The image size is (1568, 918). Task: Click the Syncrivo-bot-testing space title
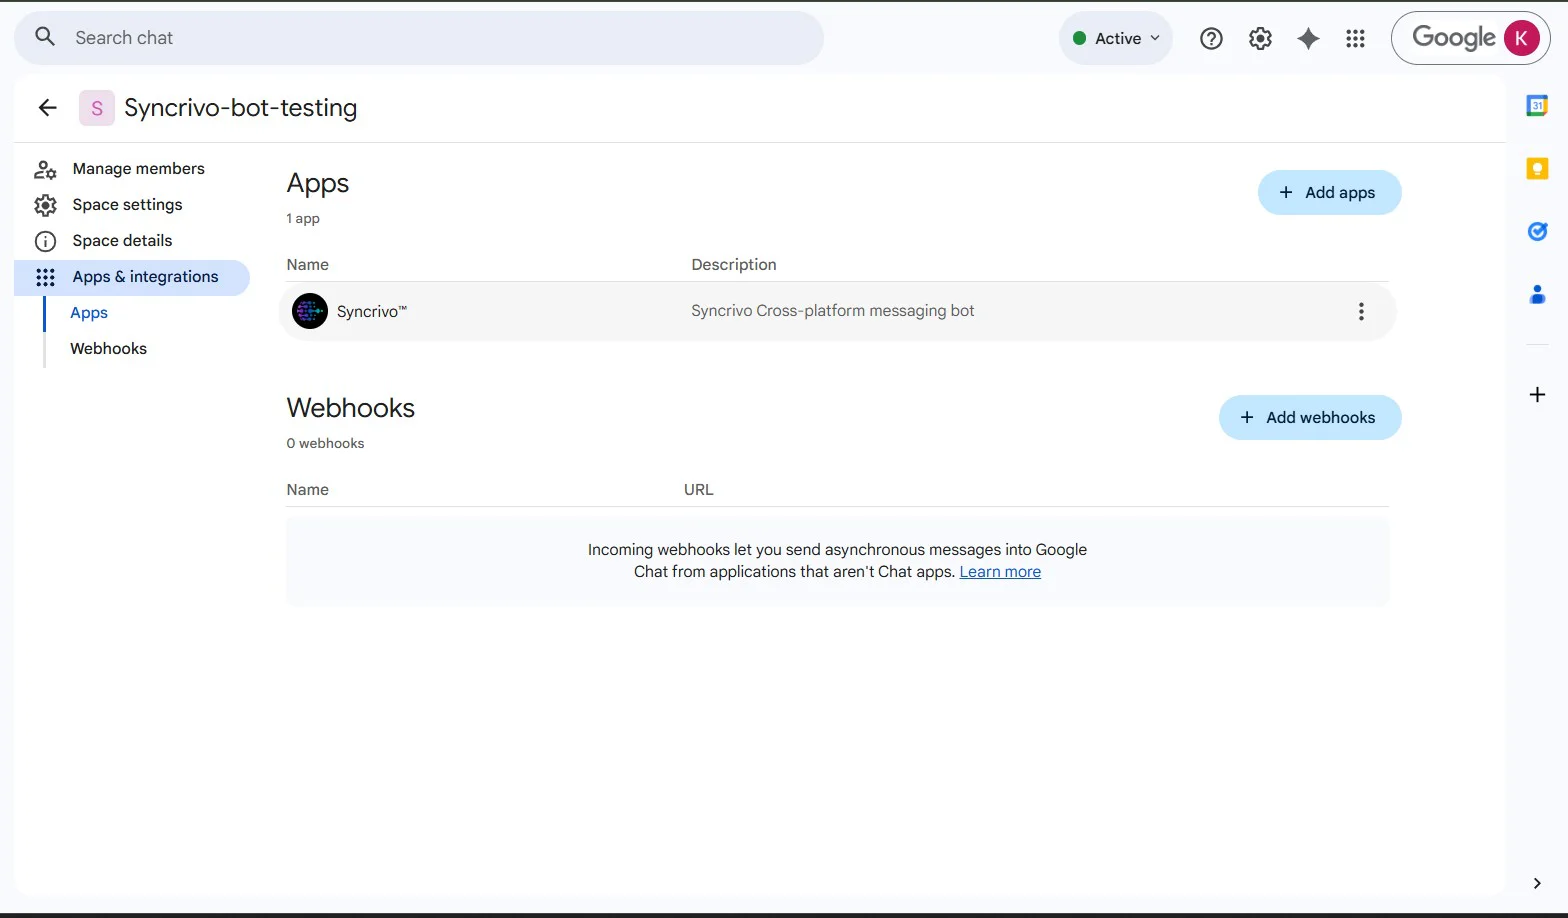(x=240, y=108)
